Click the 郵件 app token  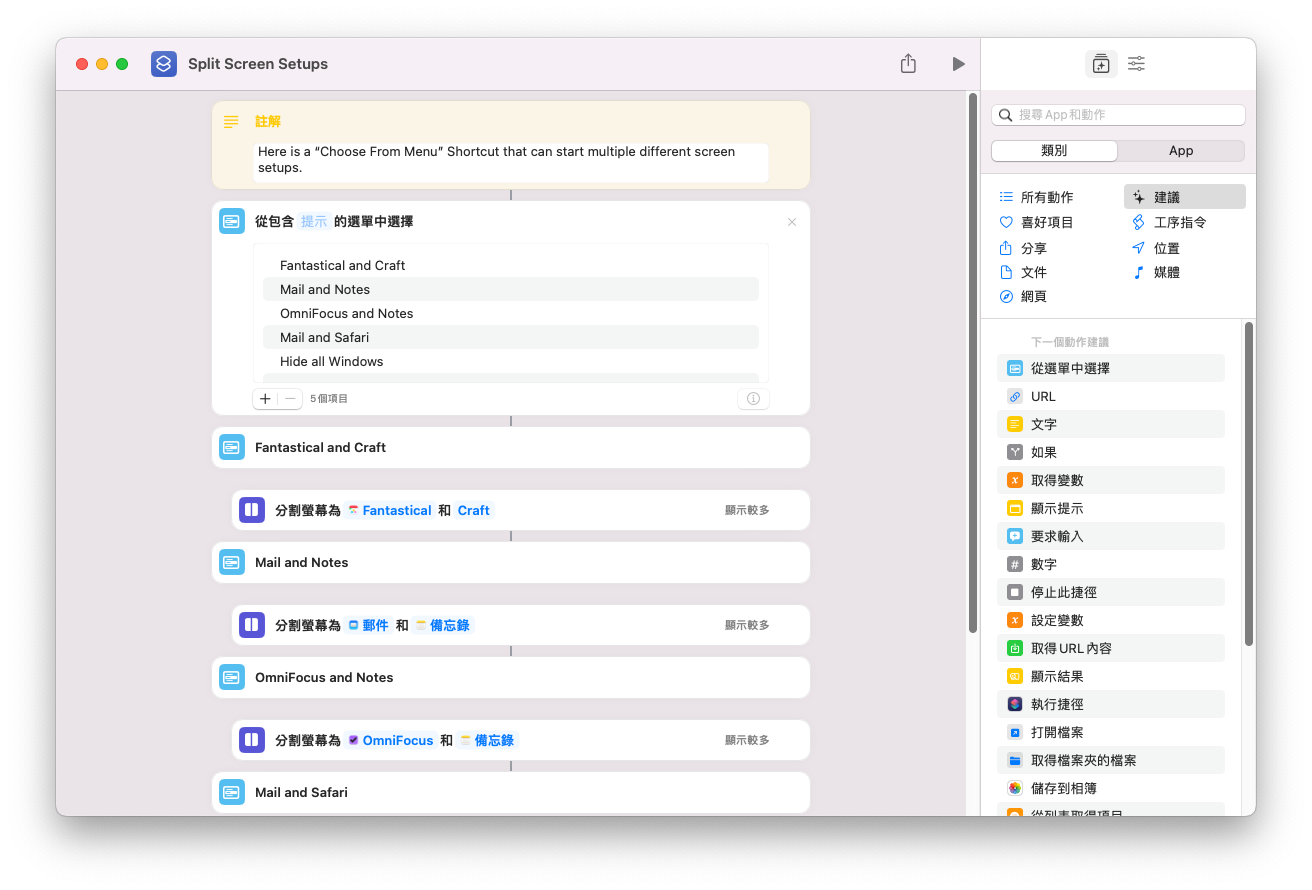368,625
